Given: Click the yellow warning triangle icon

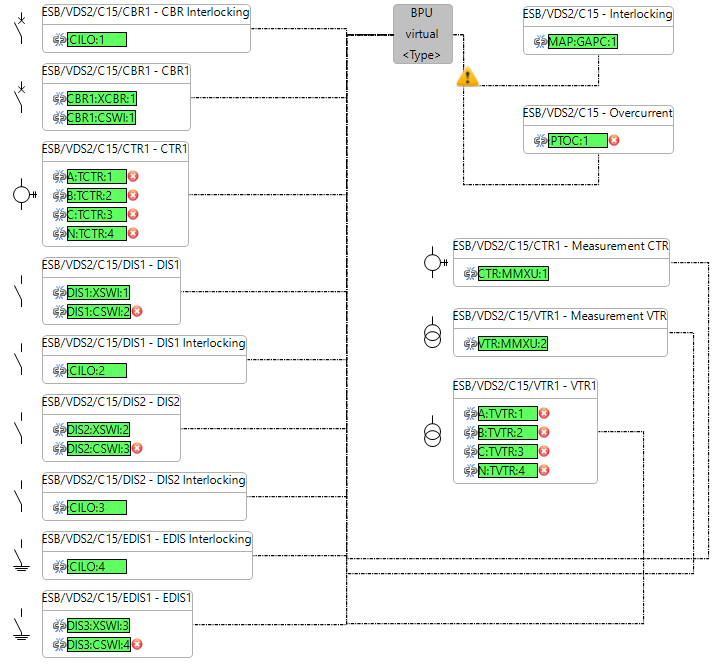Looking at the screenshot, I should pyautogui.click(x=467, y=77).
